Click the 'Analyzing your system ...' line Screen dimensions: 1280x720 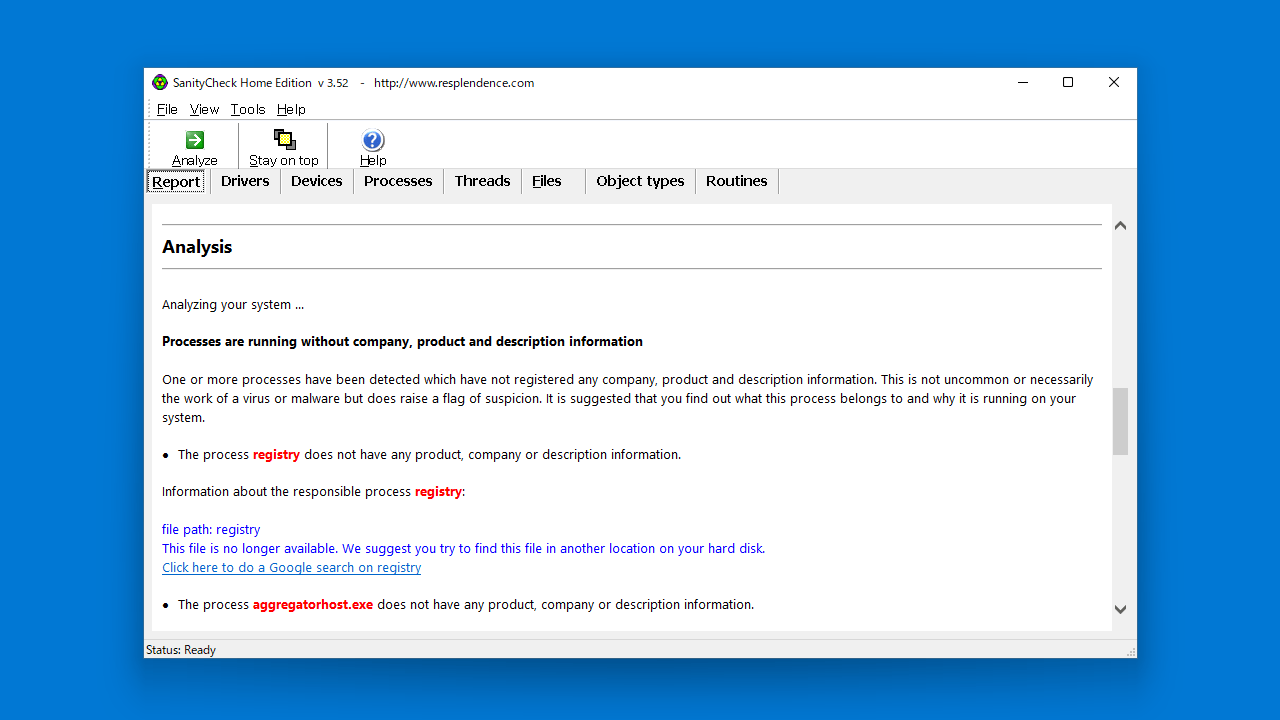pyautogui.click(x=233, y=304)
